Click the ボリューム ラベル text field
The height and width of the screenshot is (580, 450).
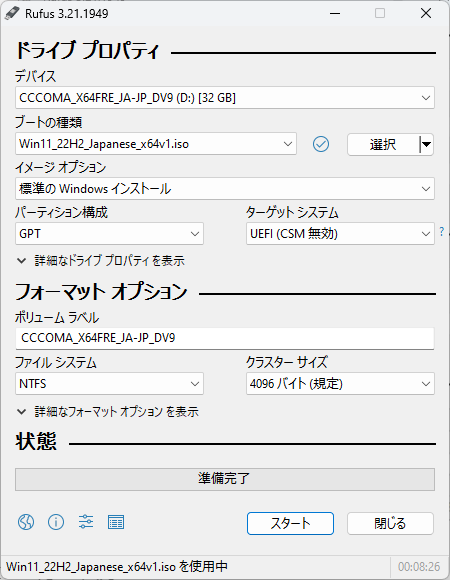pos(225,338)
